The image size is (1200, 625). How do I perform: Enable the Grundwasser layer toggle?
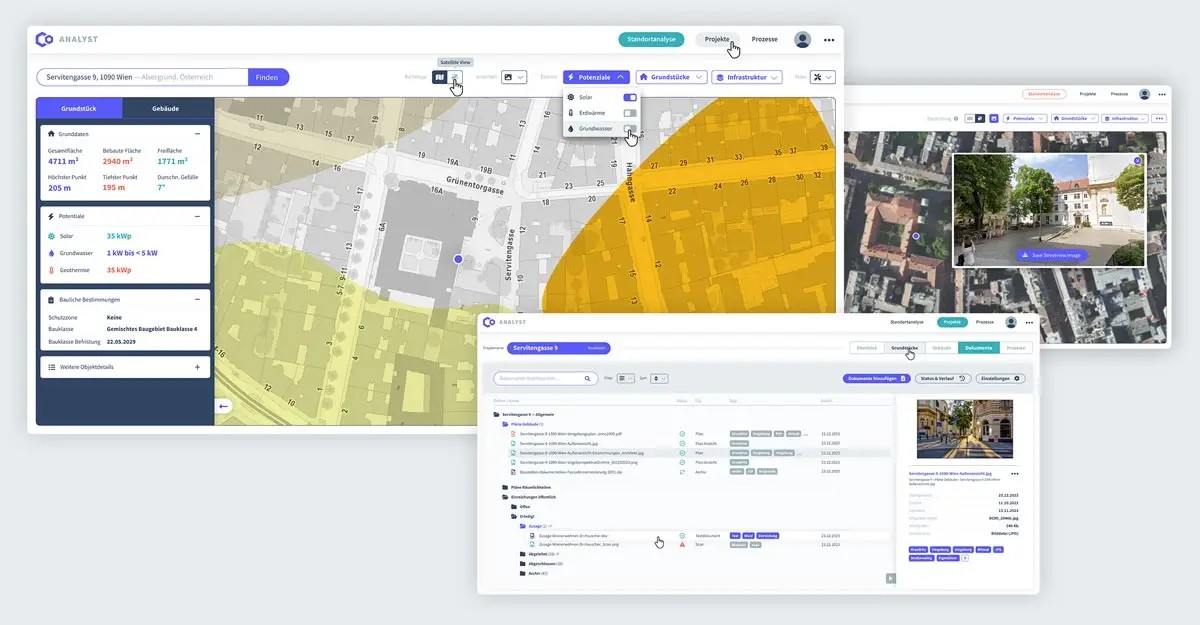[x=630, y=129]
